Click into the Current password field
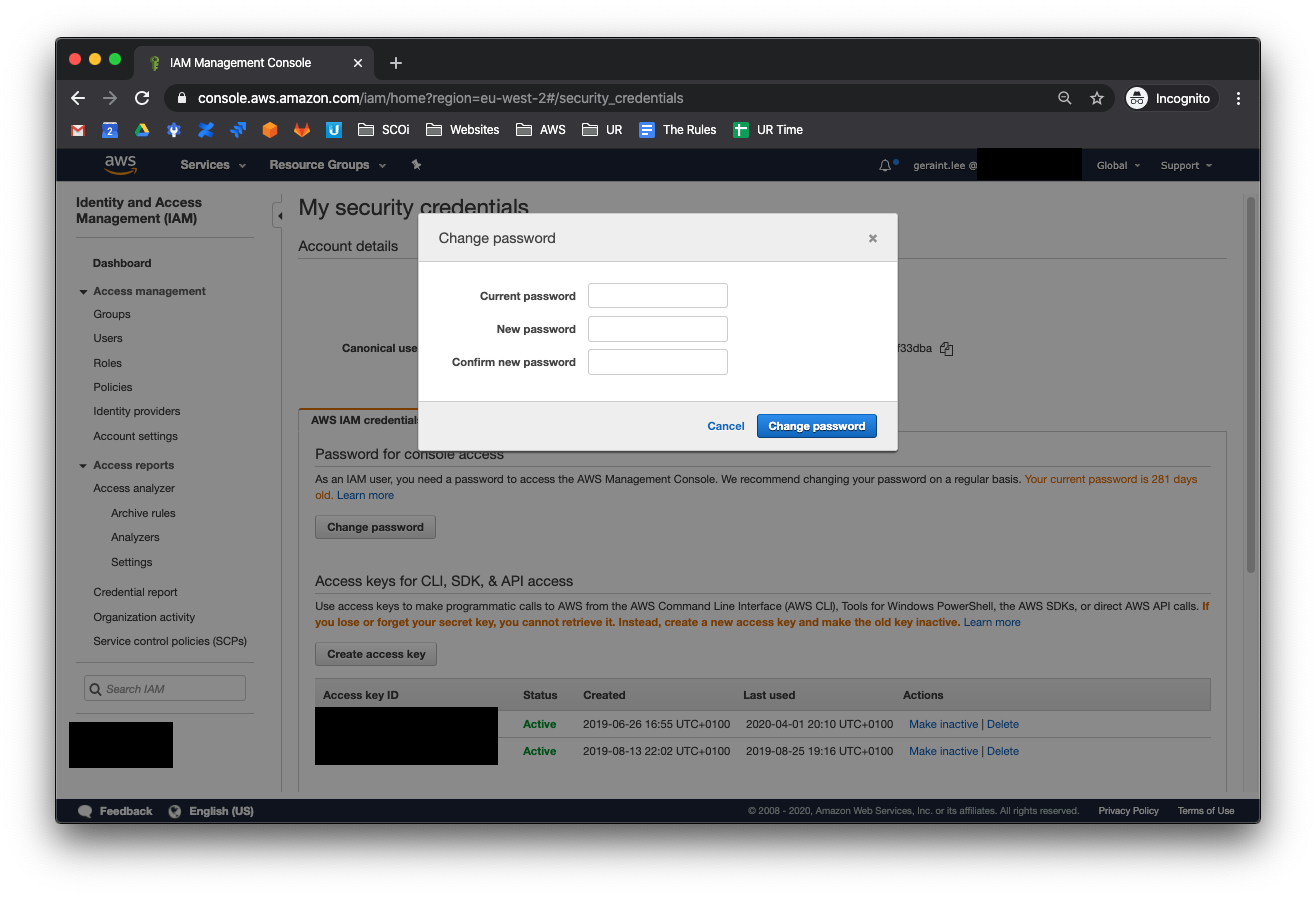1316x897 pixels. [x=657, y=296]
